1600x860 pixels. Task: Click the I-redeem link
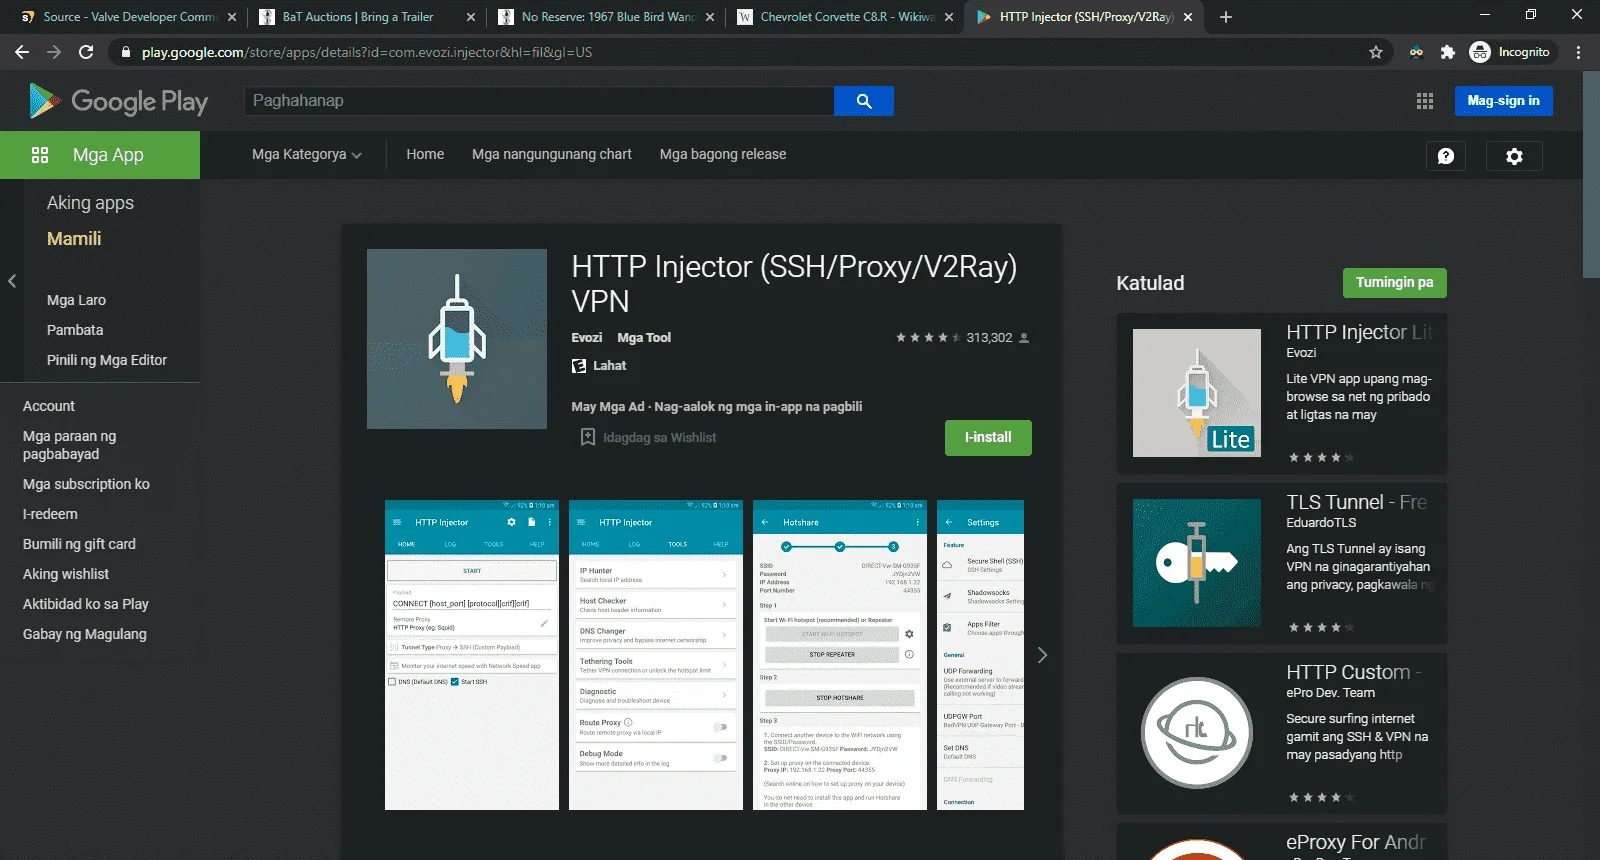pyautogui.click(x=50, y=514)
